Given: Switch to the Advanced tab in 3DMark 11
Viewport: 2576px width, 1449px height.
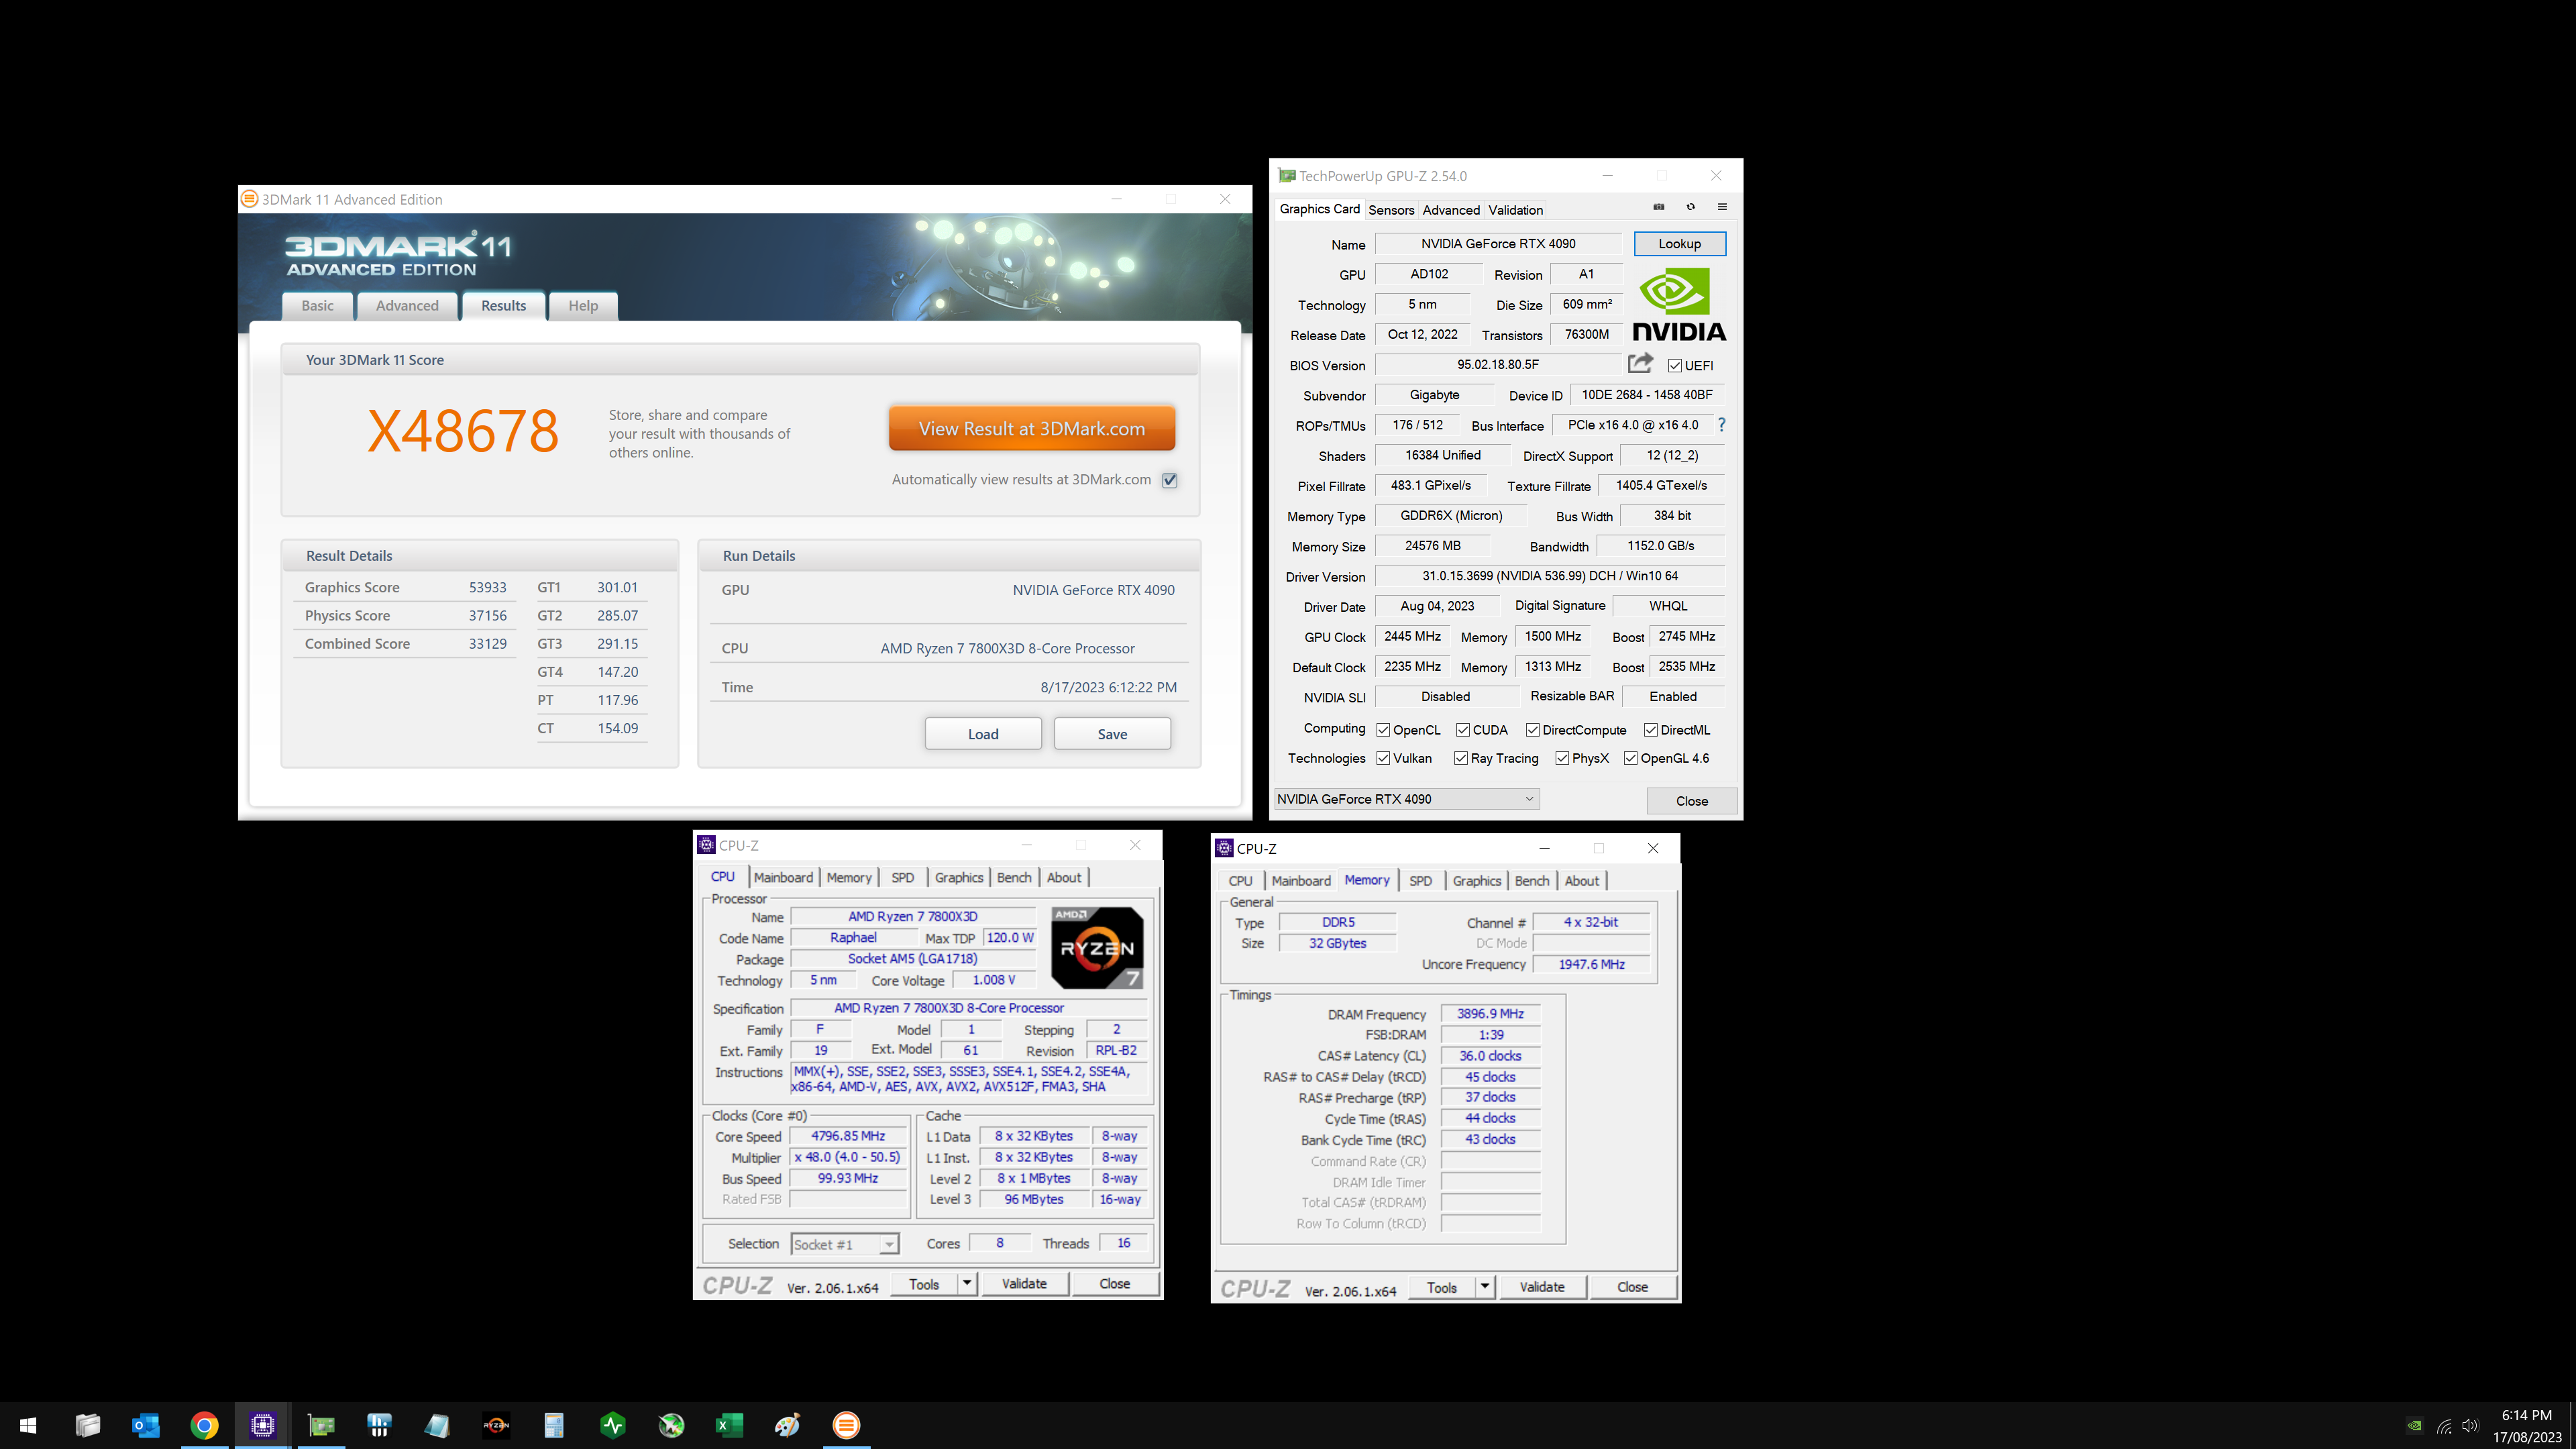Looking at the screenshot, I should click(407, 306).
